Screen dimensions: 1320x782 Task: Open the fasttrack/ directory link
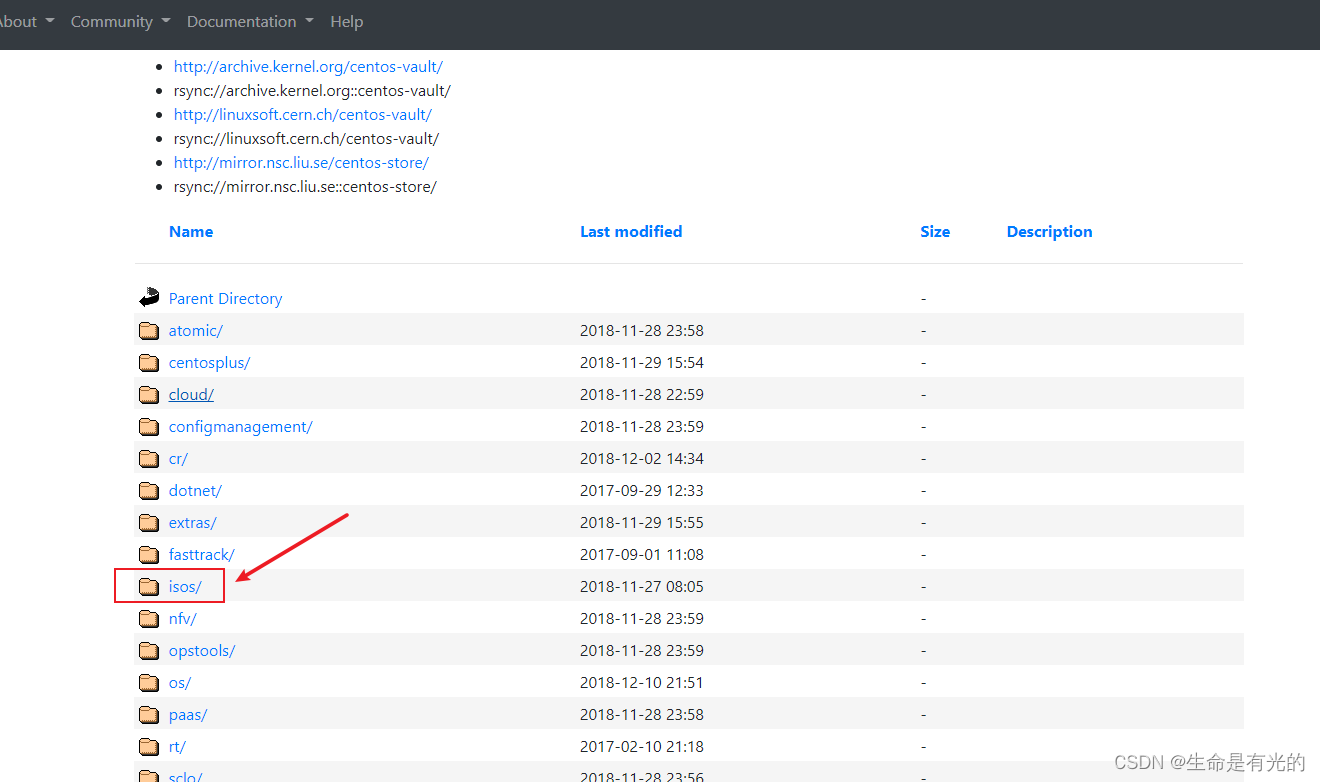coord(201,554)
